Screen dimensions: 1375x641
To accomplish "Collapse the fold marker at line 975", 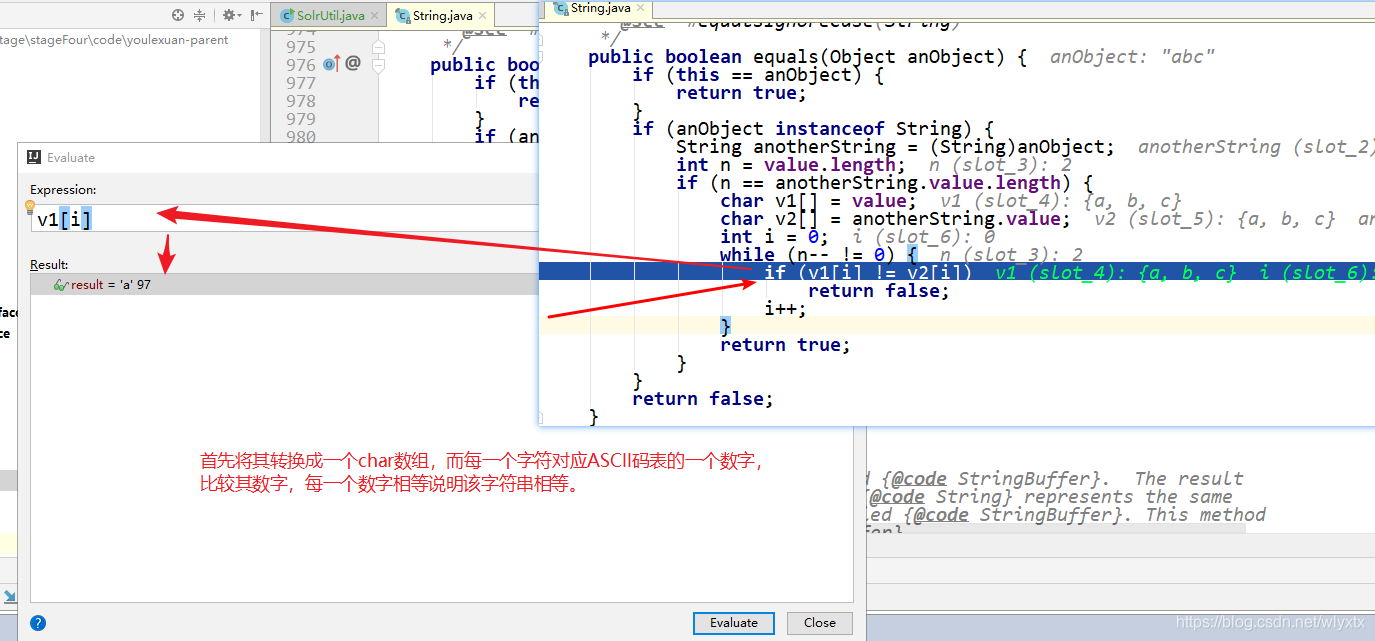I will coord(378,47).
